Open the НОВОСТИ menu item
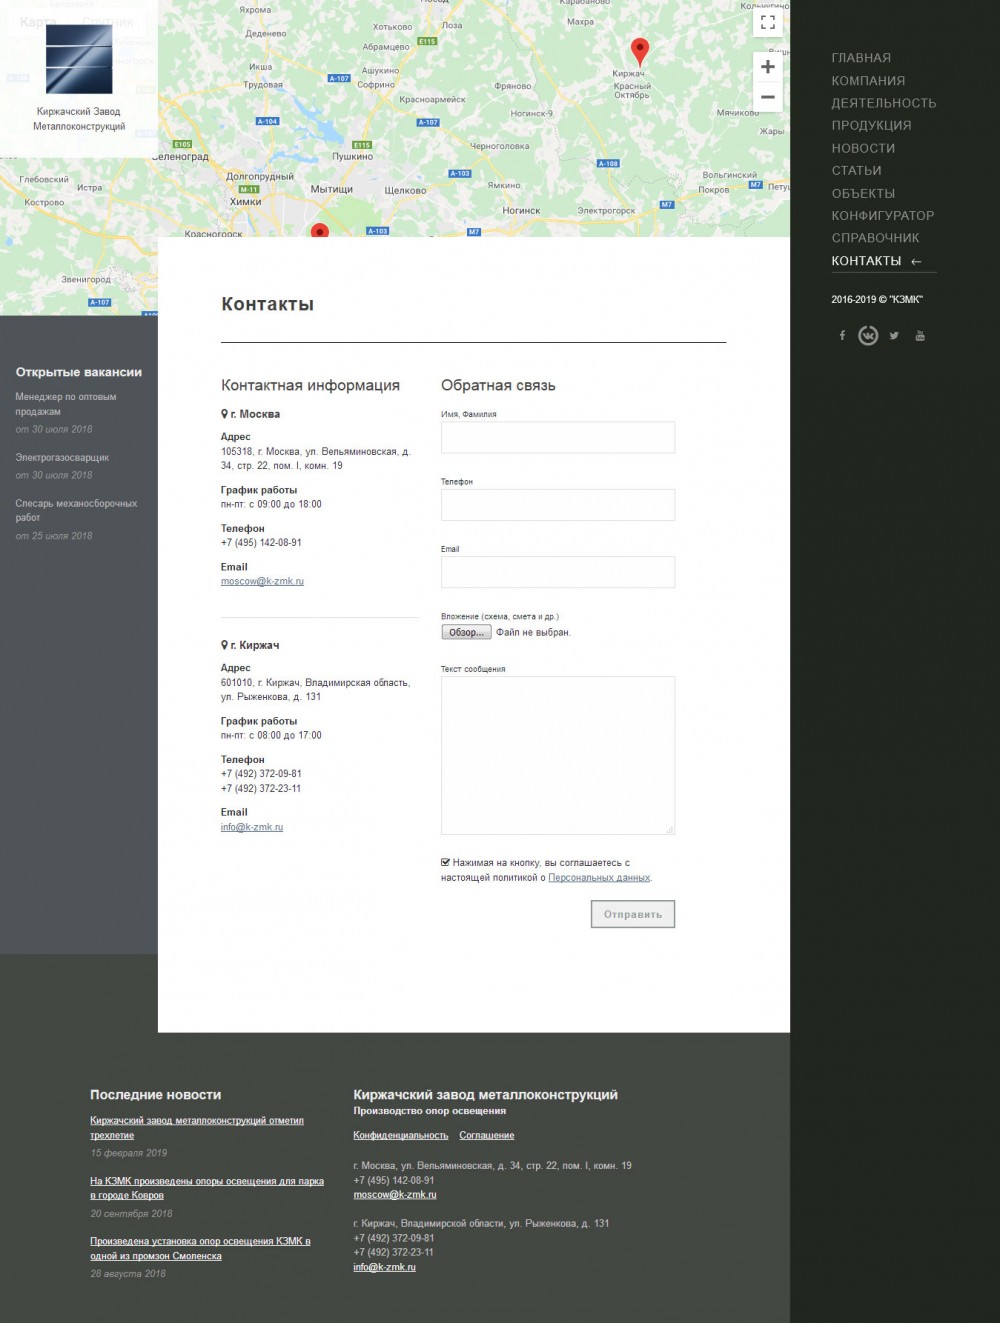 coord(863,148)
